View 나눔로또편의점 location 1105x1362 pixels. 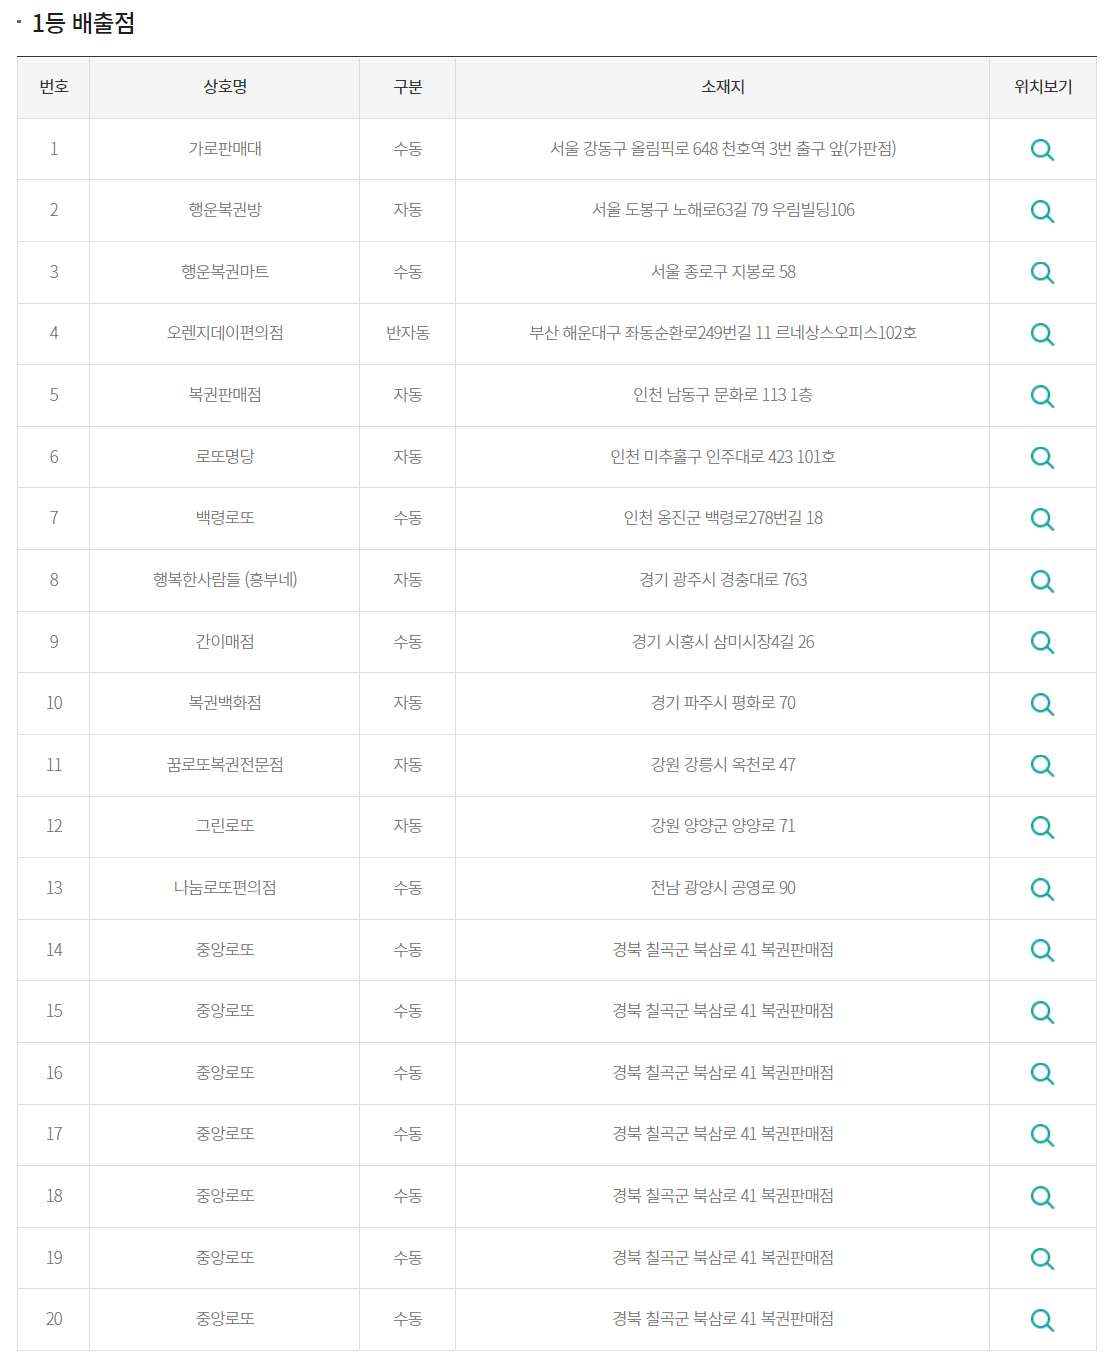pyautogui.click(x=1043, y=888)
